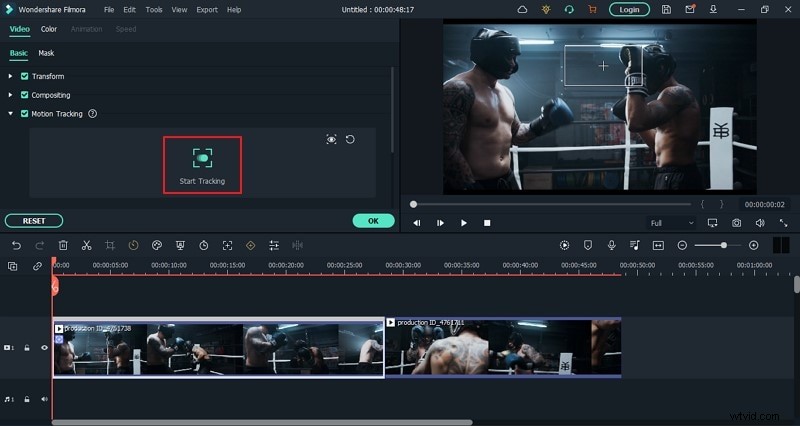800x426 pixels.
Task: Switch to the Mask sub-tab
Action: click(46, 53)
